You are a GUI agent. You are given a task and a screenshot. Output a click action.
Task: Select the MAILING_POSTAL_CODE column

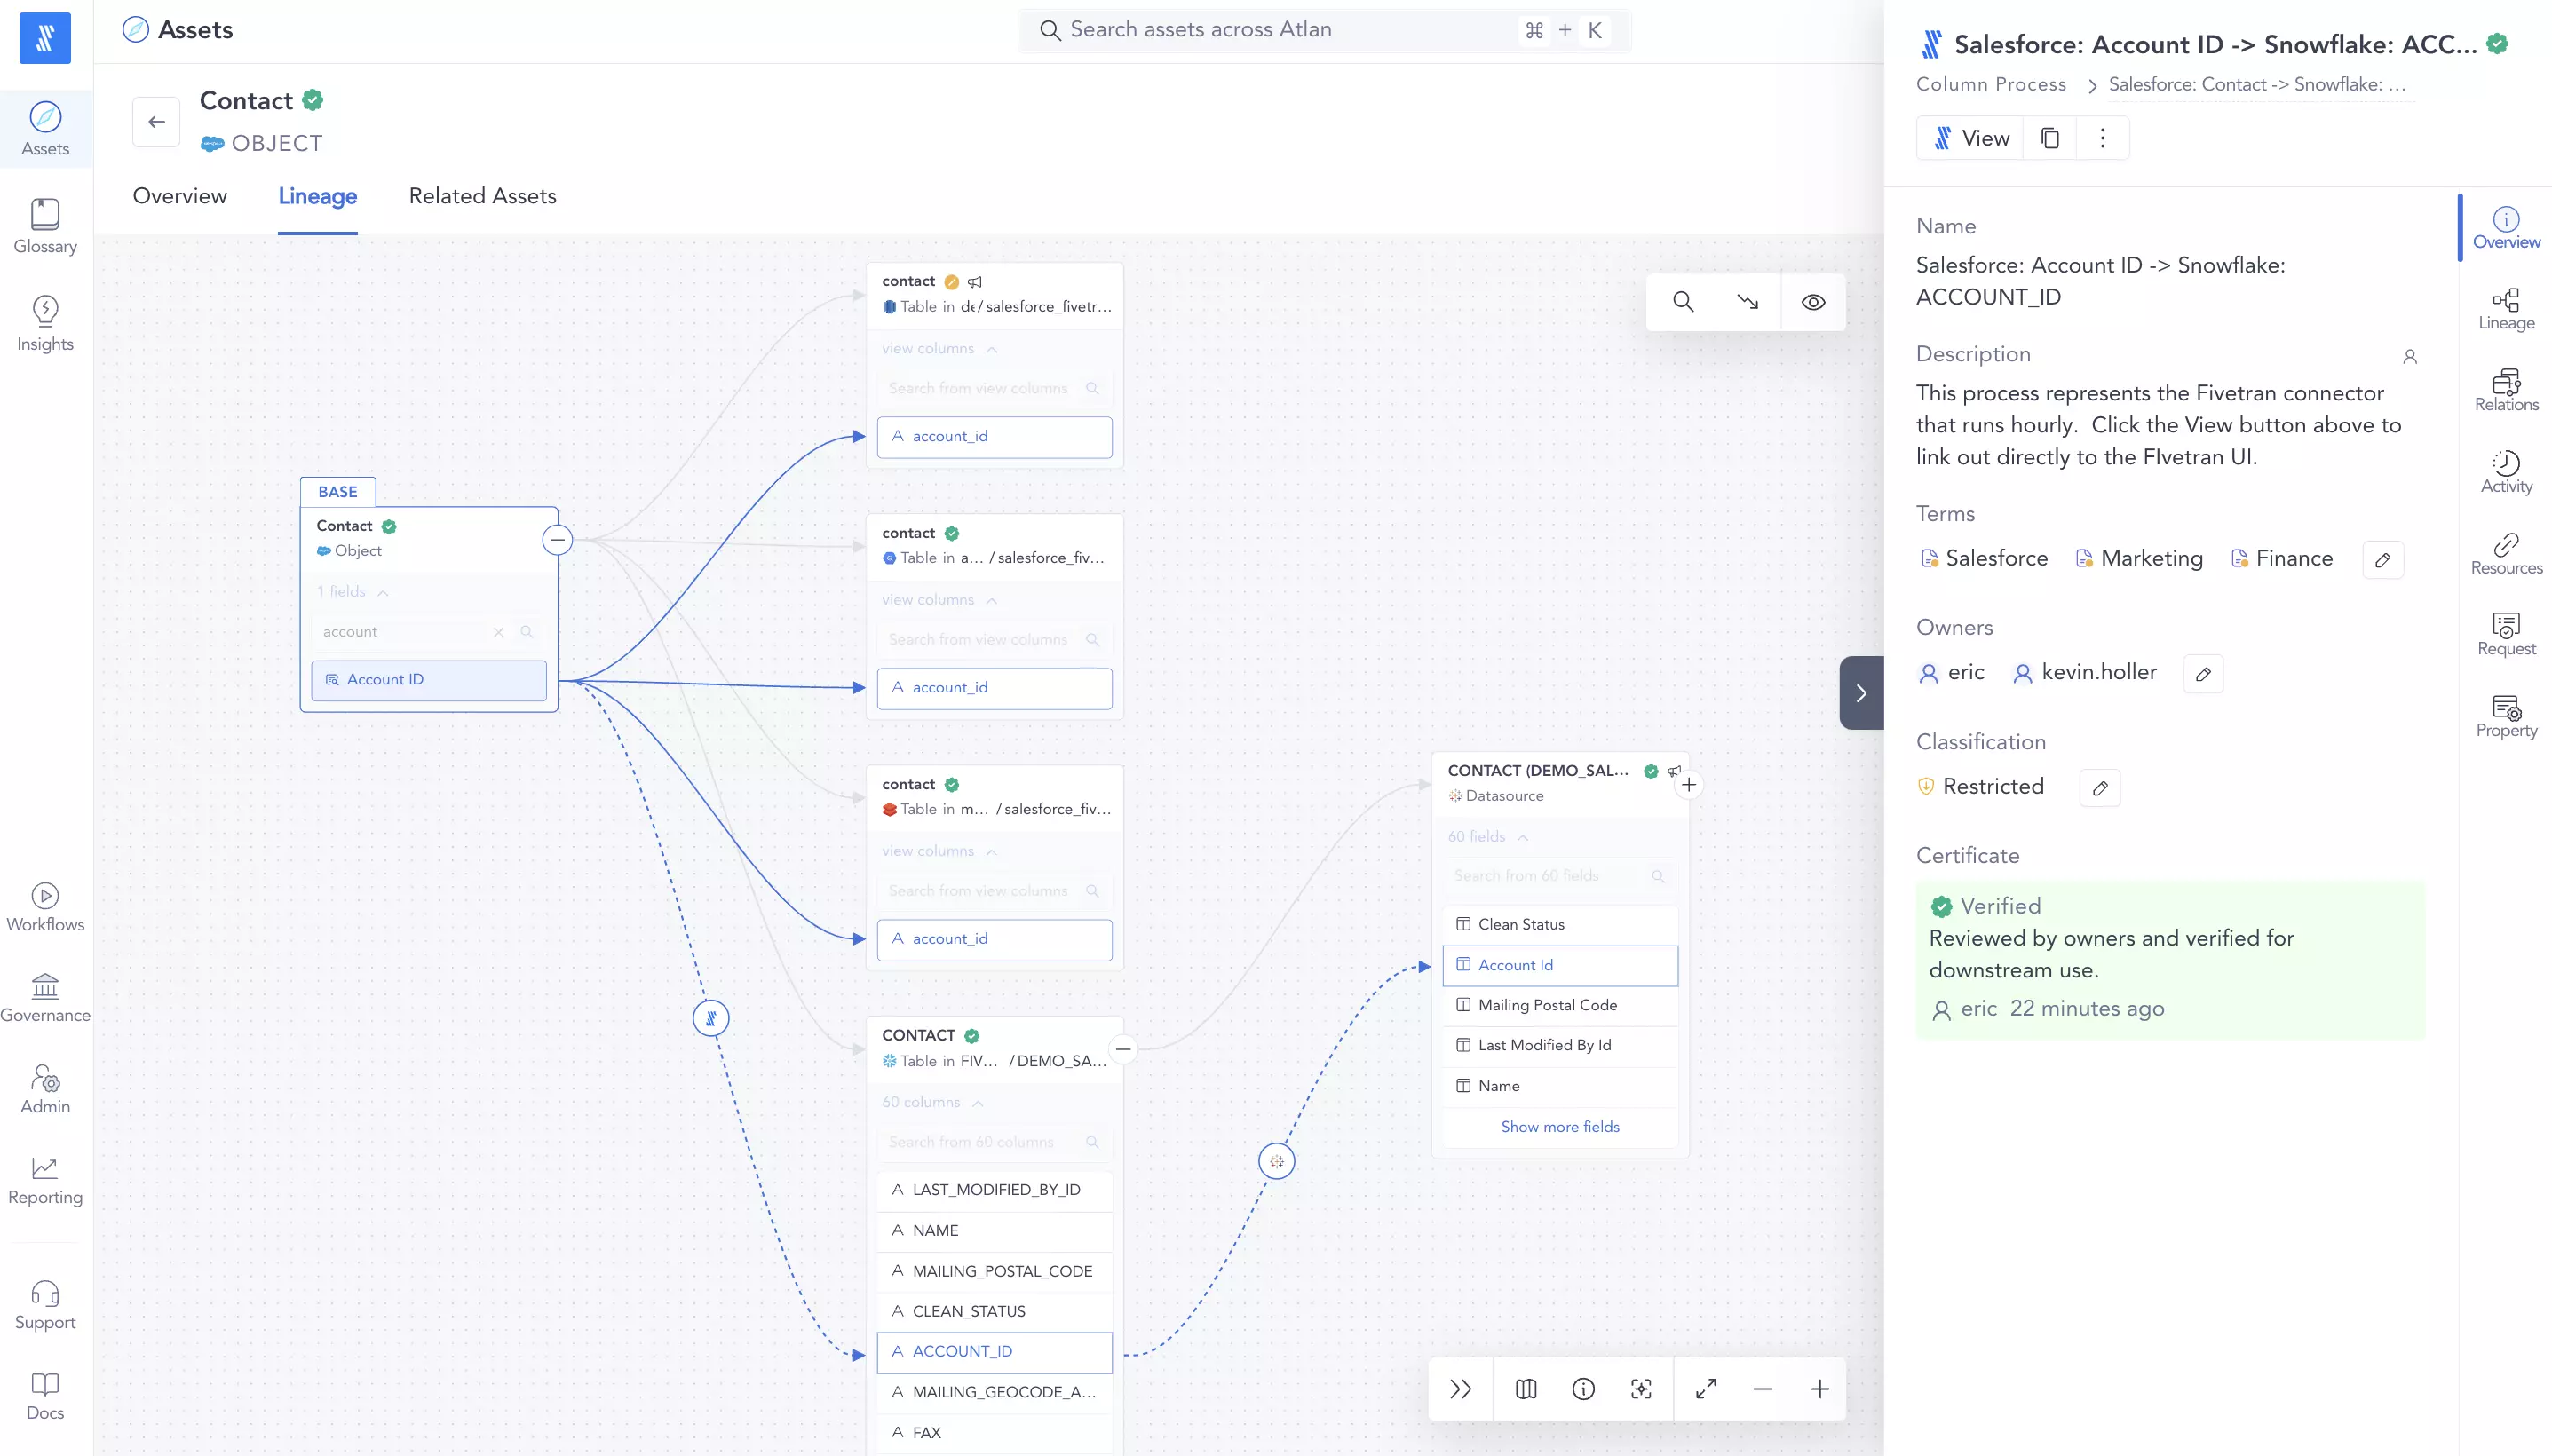994,1272
